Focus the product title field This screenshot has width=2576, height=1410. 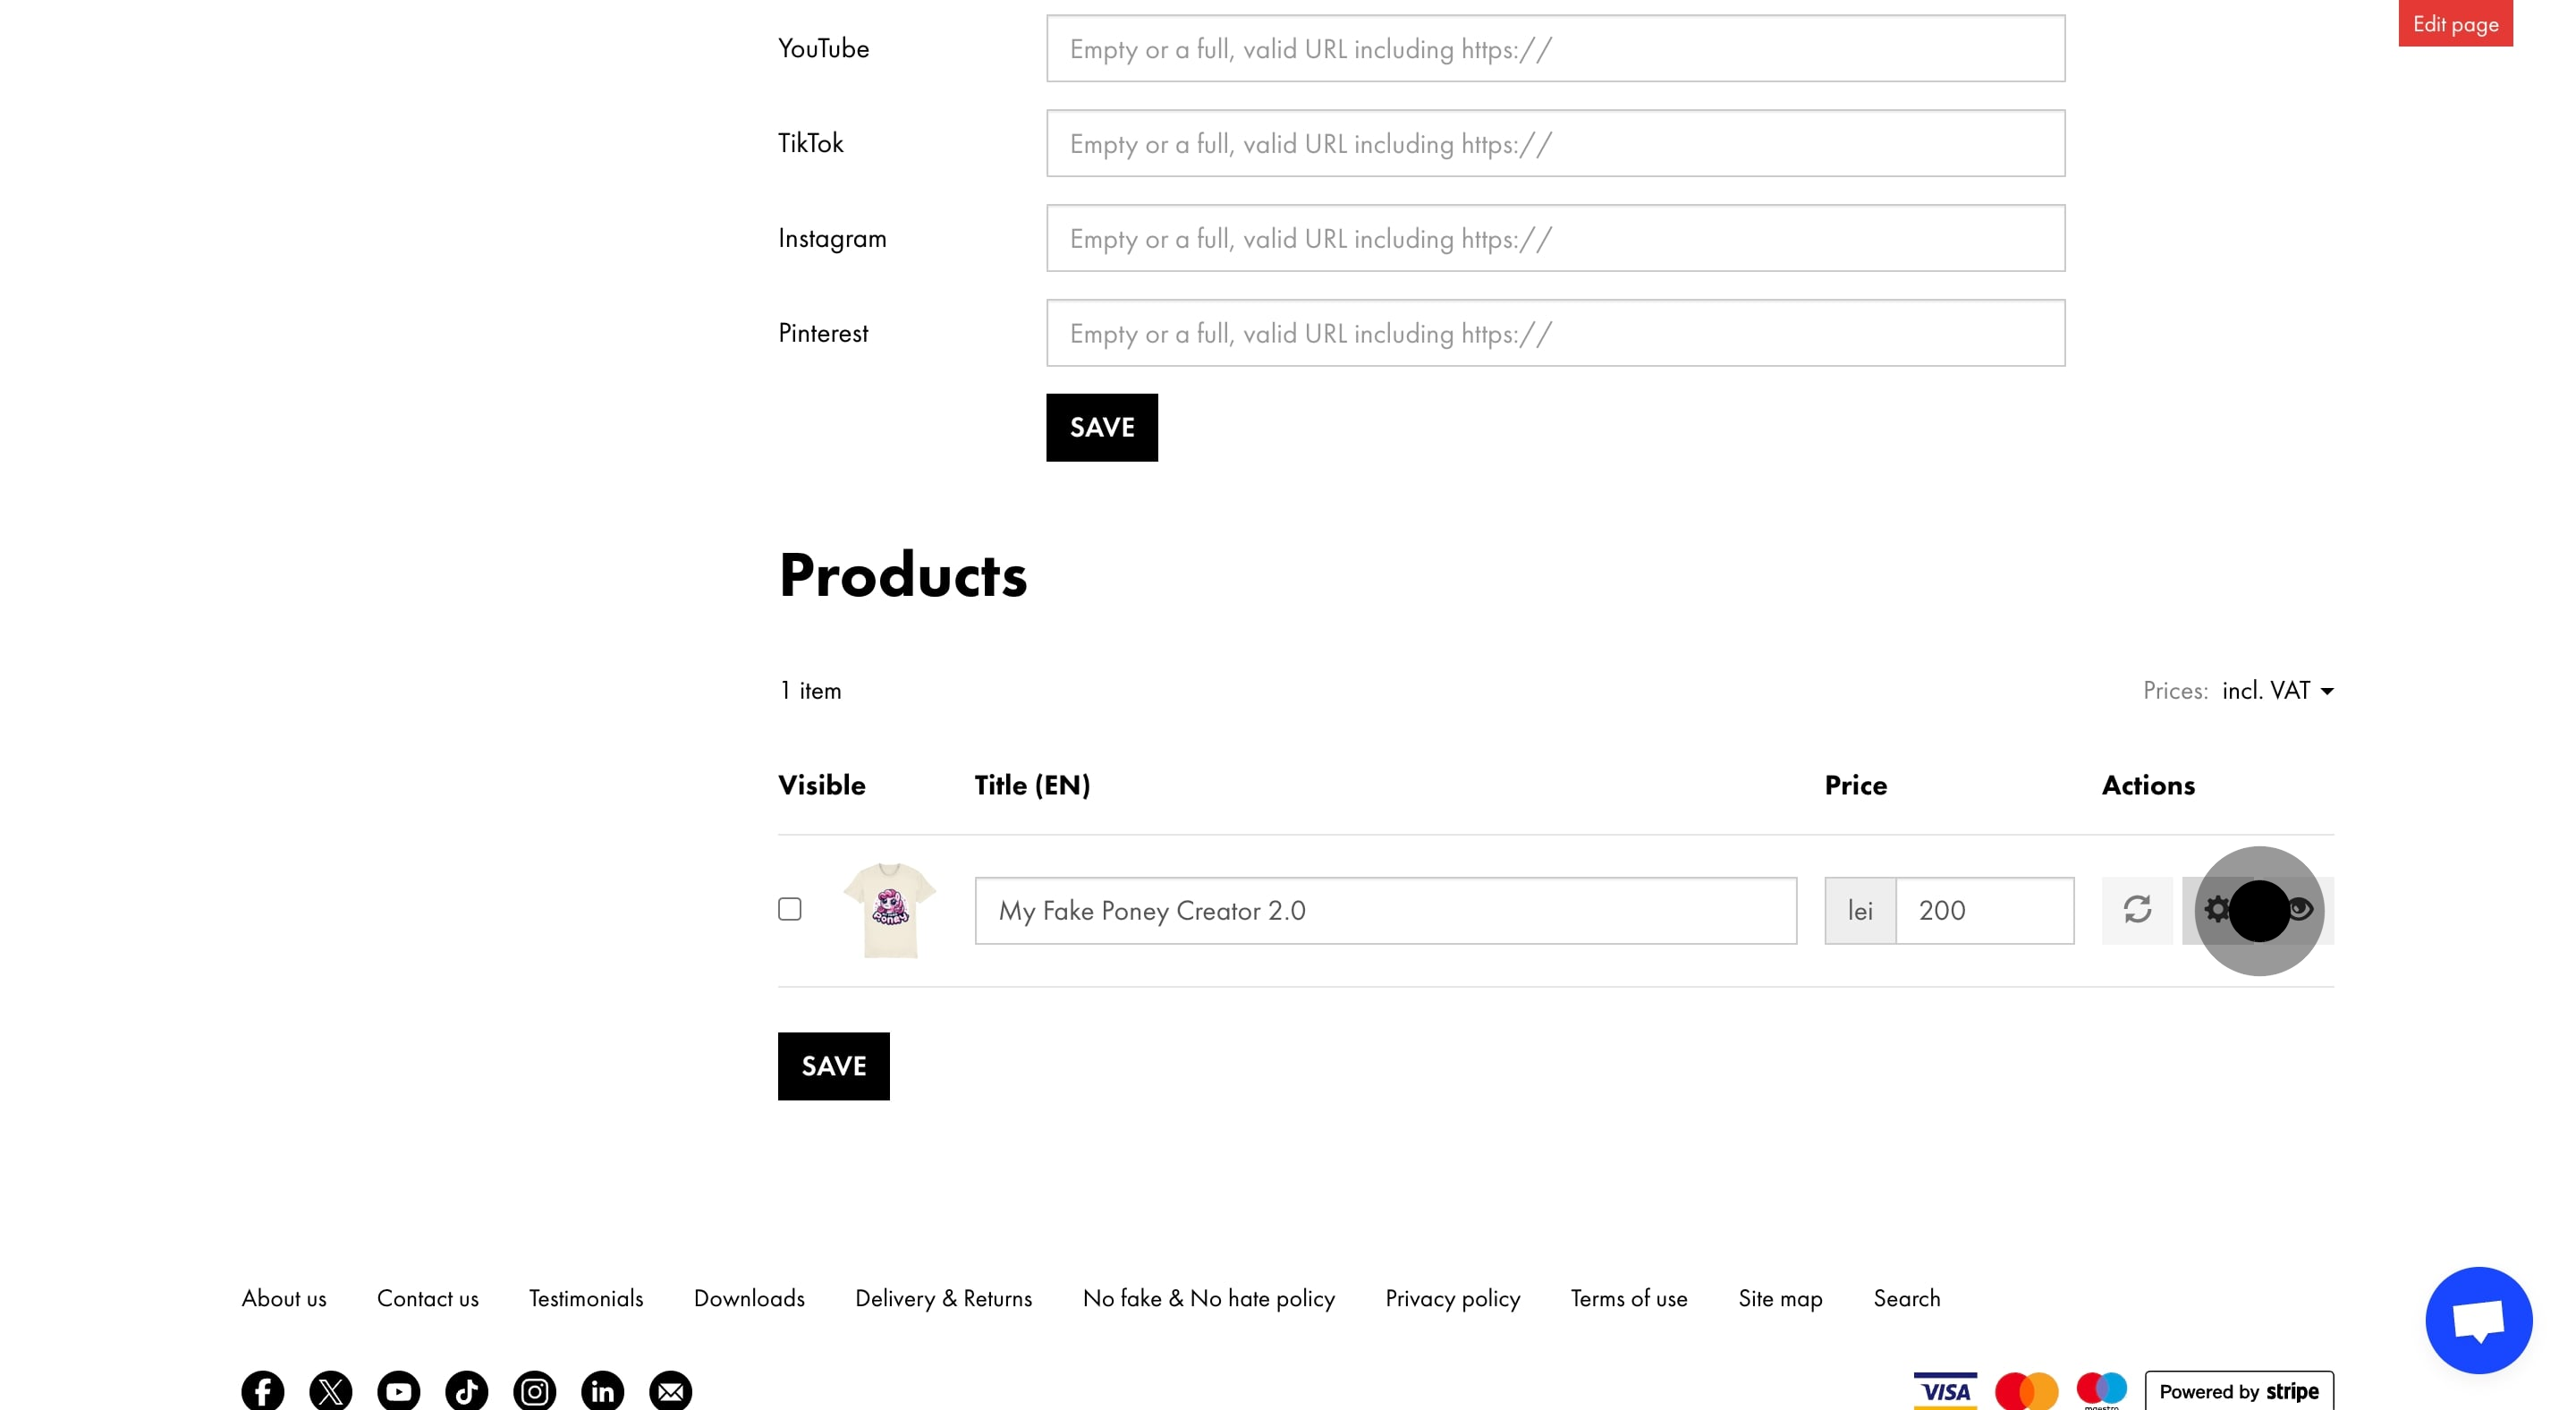1385,911
